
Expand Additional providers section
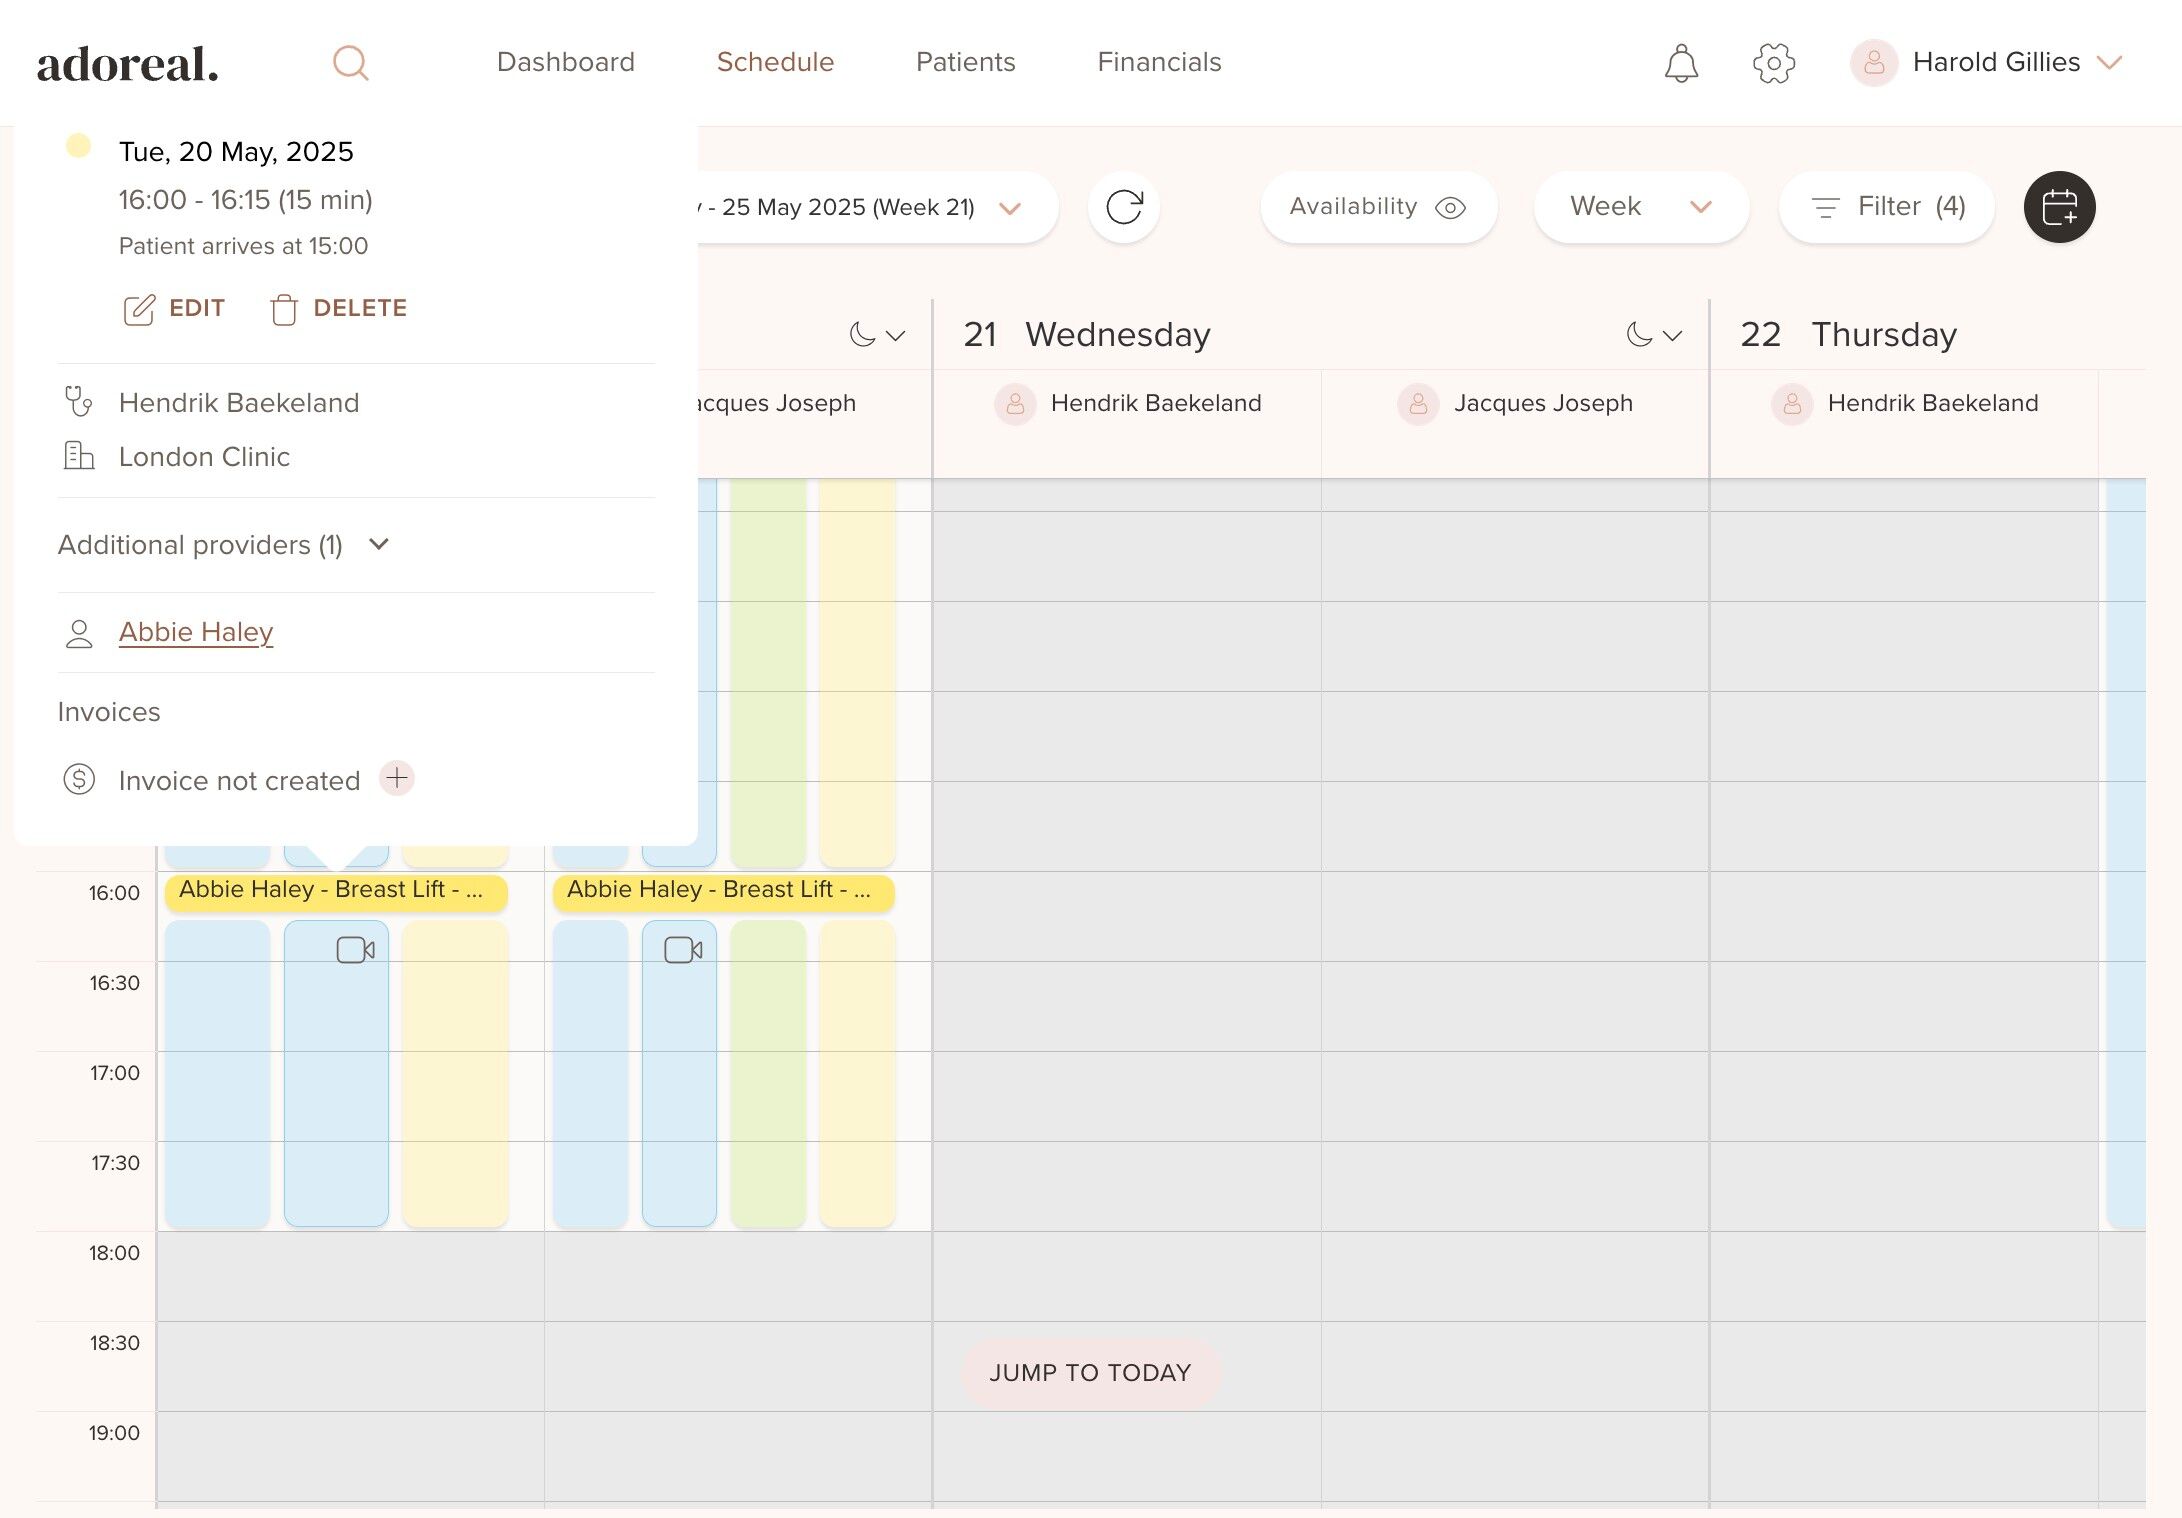(378, 544)
